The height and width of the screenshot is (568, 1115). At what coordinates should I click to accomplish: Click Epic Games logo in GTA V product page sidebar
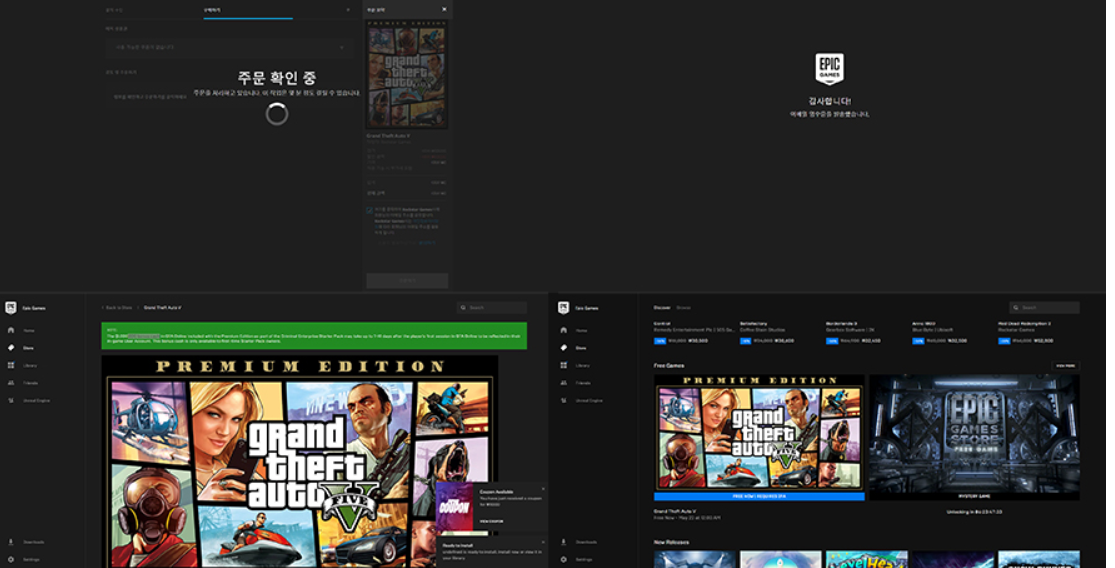click(11, 308)
